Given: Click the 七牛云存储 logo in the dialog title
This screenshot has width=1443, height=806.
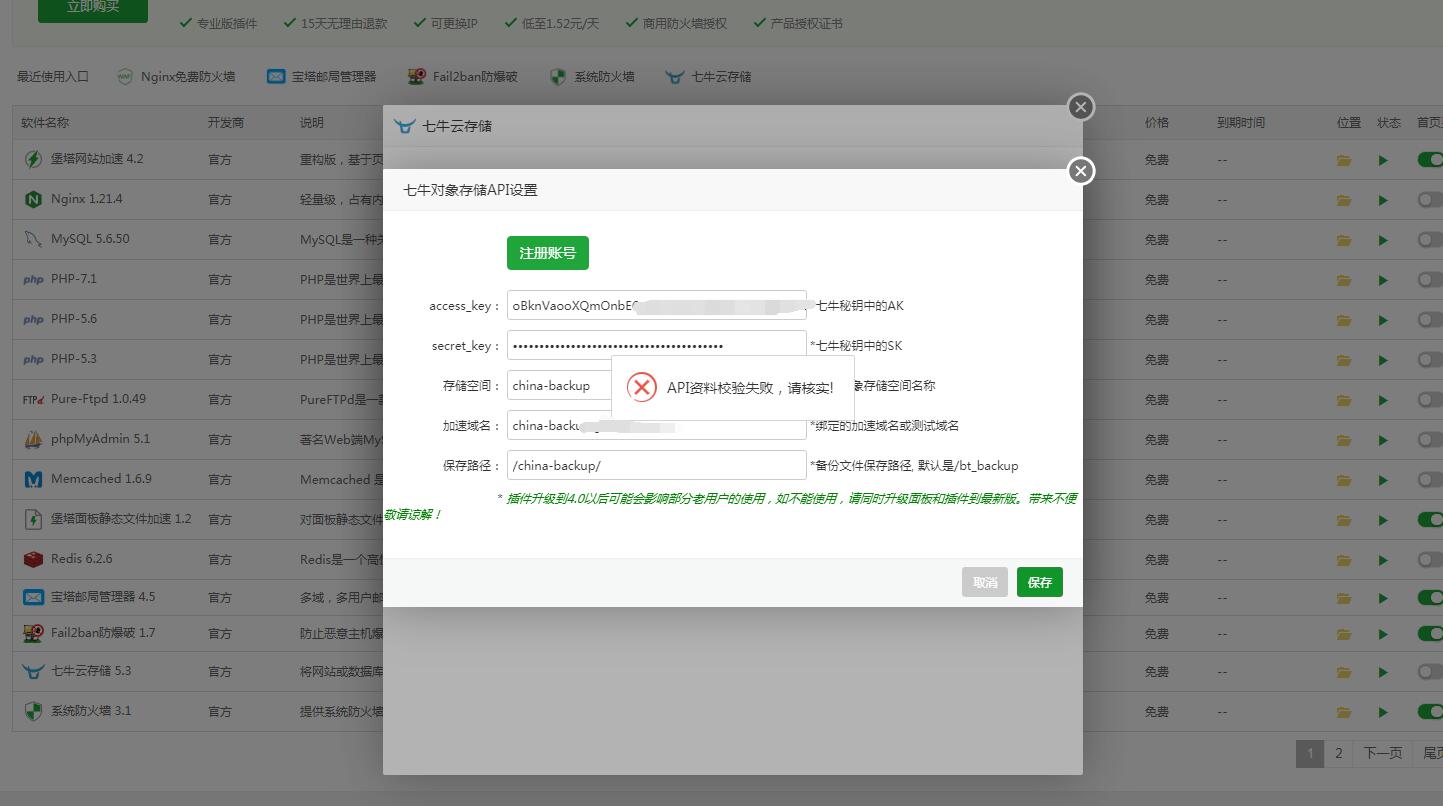Looking at the screenshot, I should click(x=404, y=126).
